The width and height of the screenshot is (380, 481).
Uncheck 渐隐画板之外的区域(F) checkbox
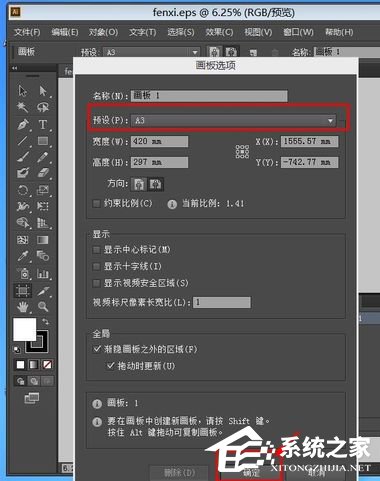[x=97, y=349]
